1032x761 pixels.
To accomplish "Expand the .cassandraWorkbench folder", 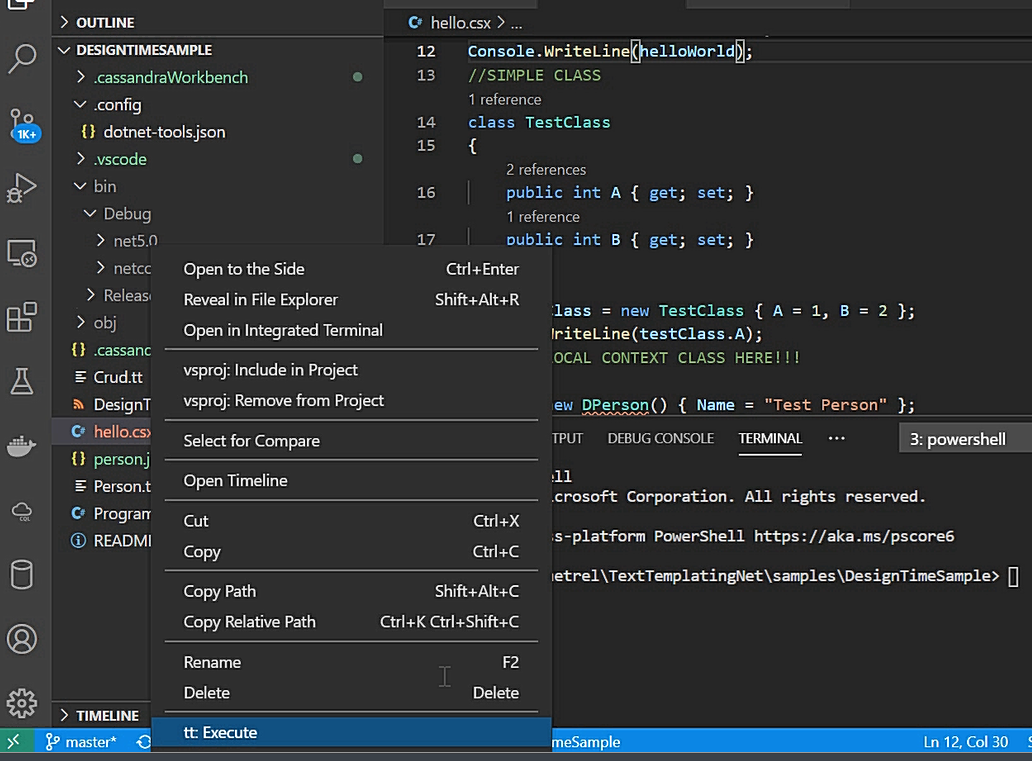I will (x=80, y=77).
